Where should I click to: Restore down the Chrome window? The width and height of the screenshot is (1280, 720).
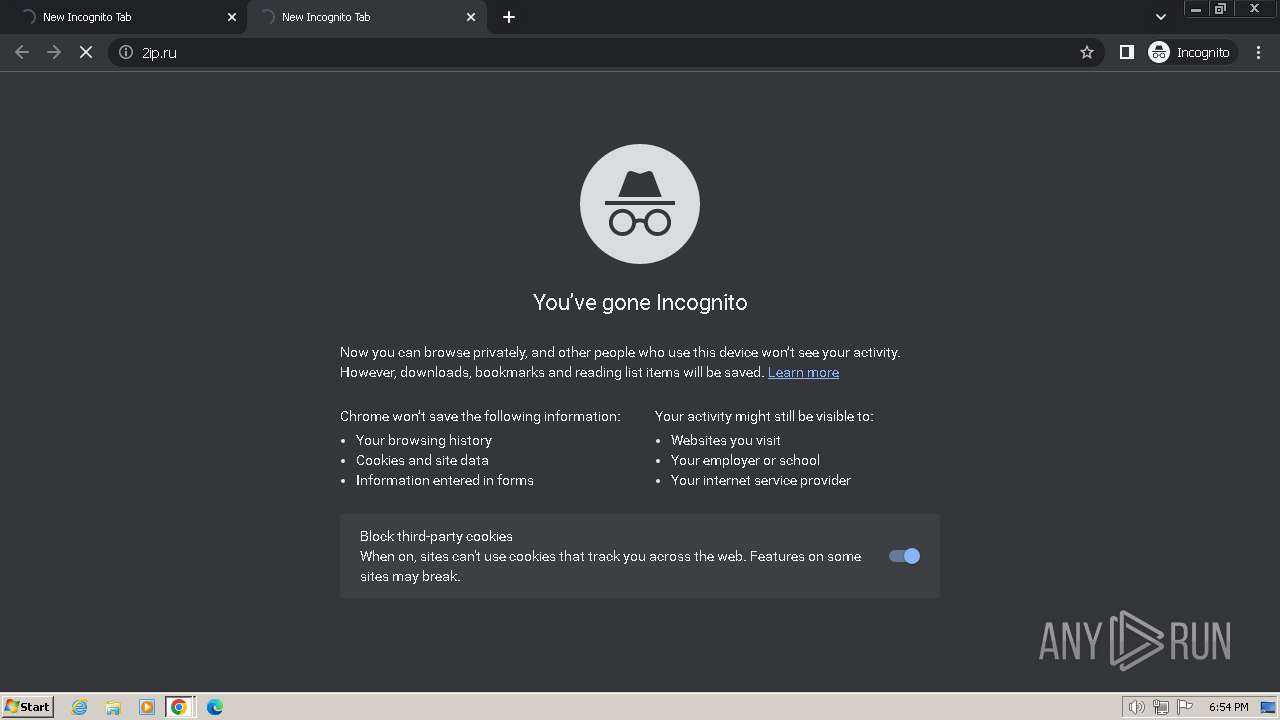pyautogui.click(x=1220, y=9)
